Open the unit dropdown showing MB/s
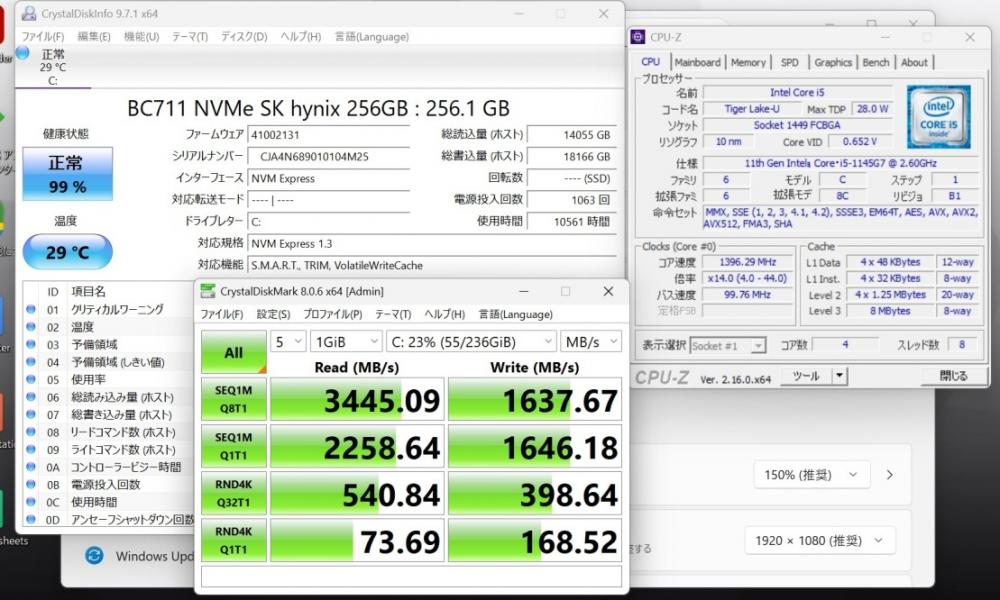Image resolution: width=1000 pixels, height=600 pixels. (x=591, y=342)
